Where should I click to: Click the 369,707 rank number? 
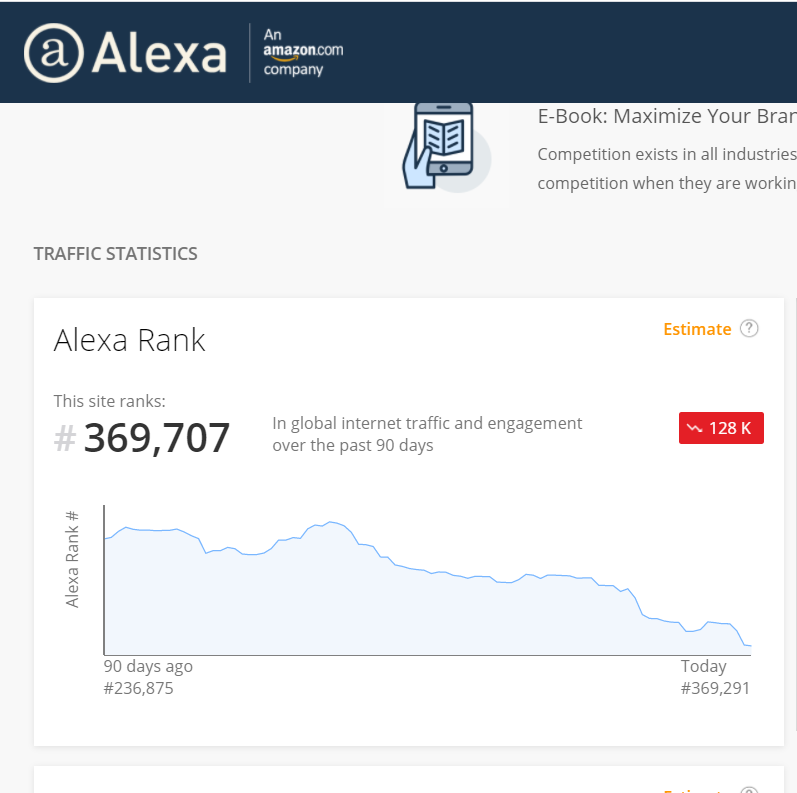point(157,438)
